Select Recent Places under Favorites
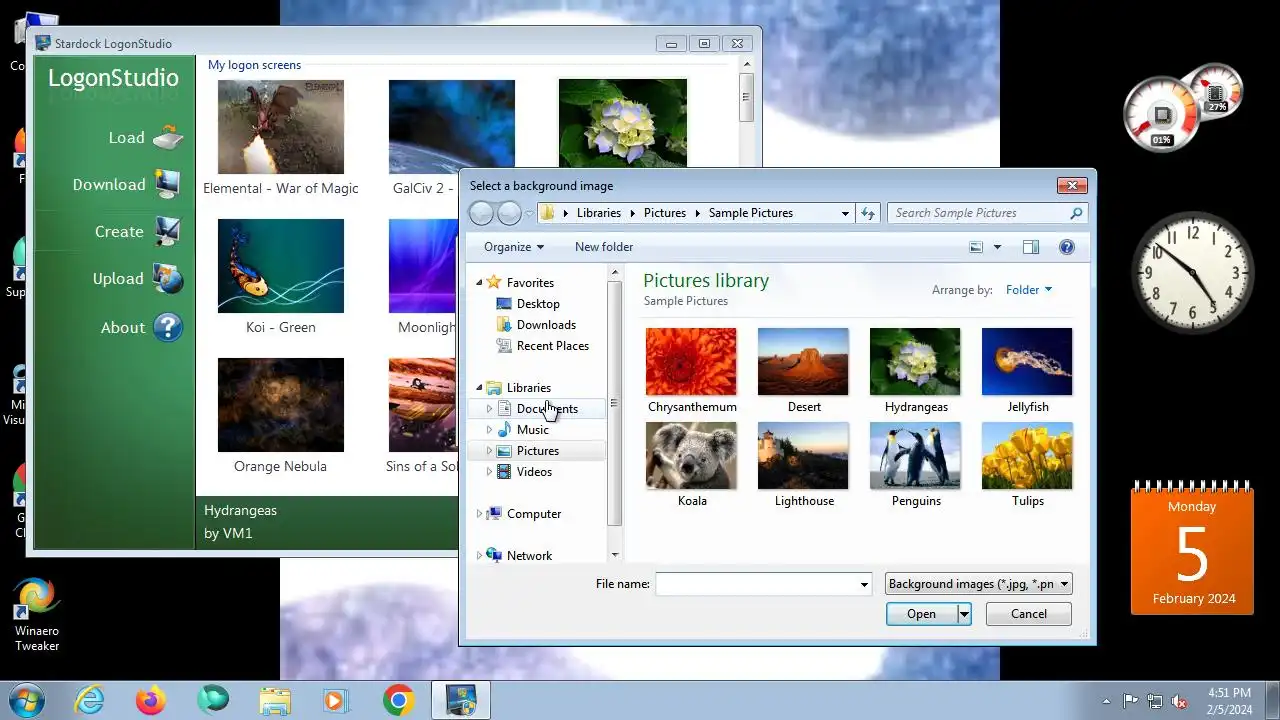 (x=552, y=346)
